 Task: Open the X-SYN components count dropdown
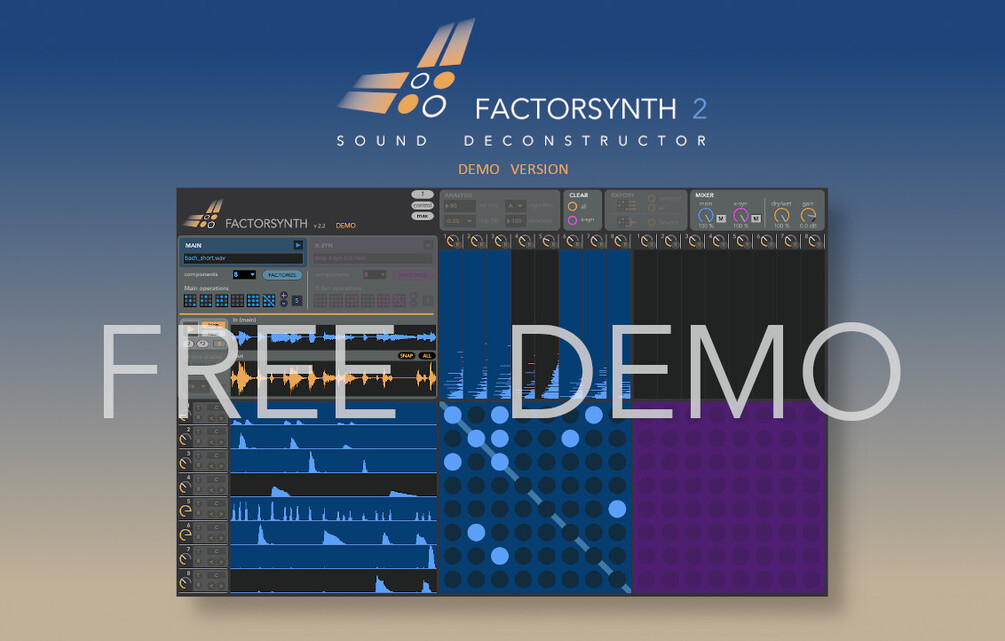click(374, 274)
